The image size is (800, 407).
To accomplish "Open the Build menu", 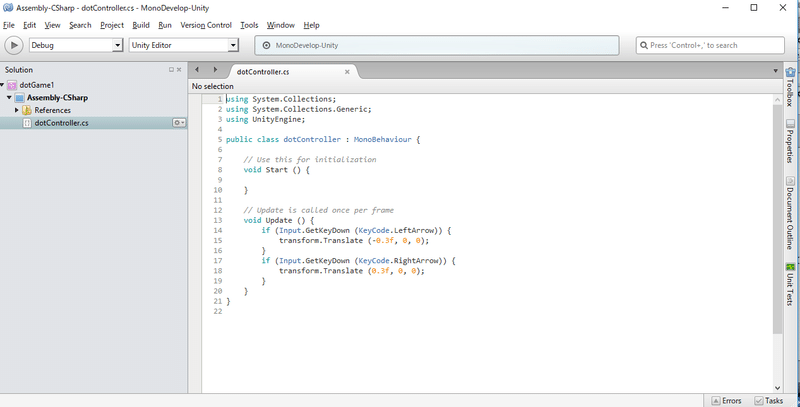I will click(141, 25).
